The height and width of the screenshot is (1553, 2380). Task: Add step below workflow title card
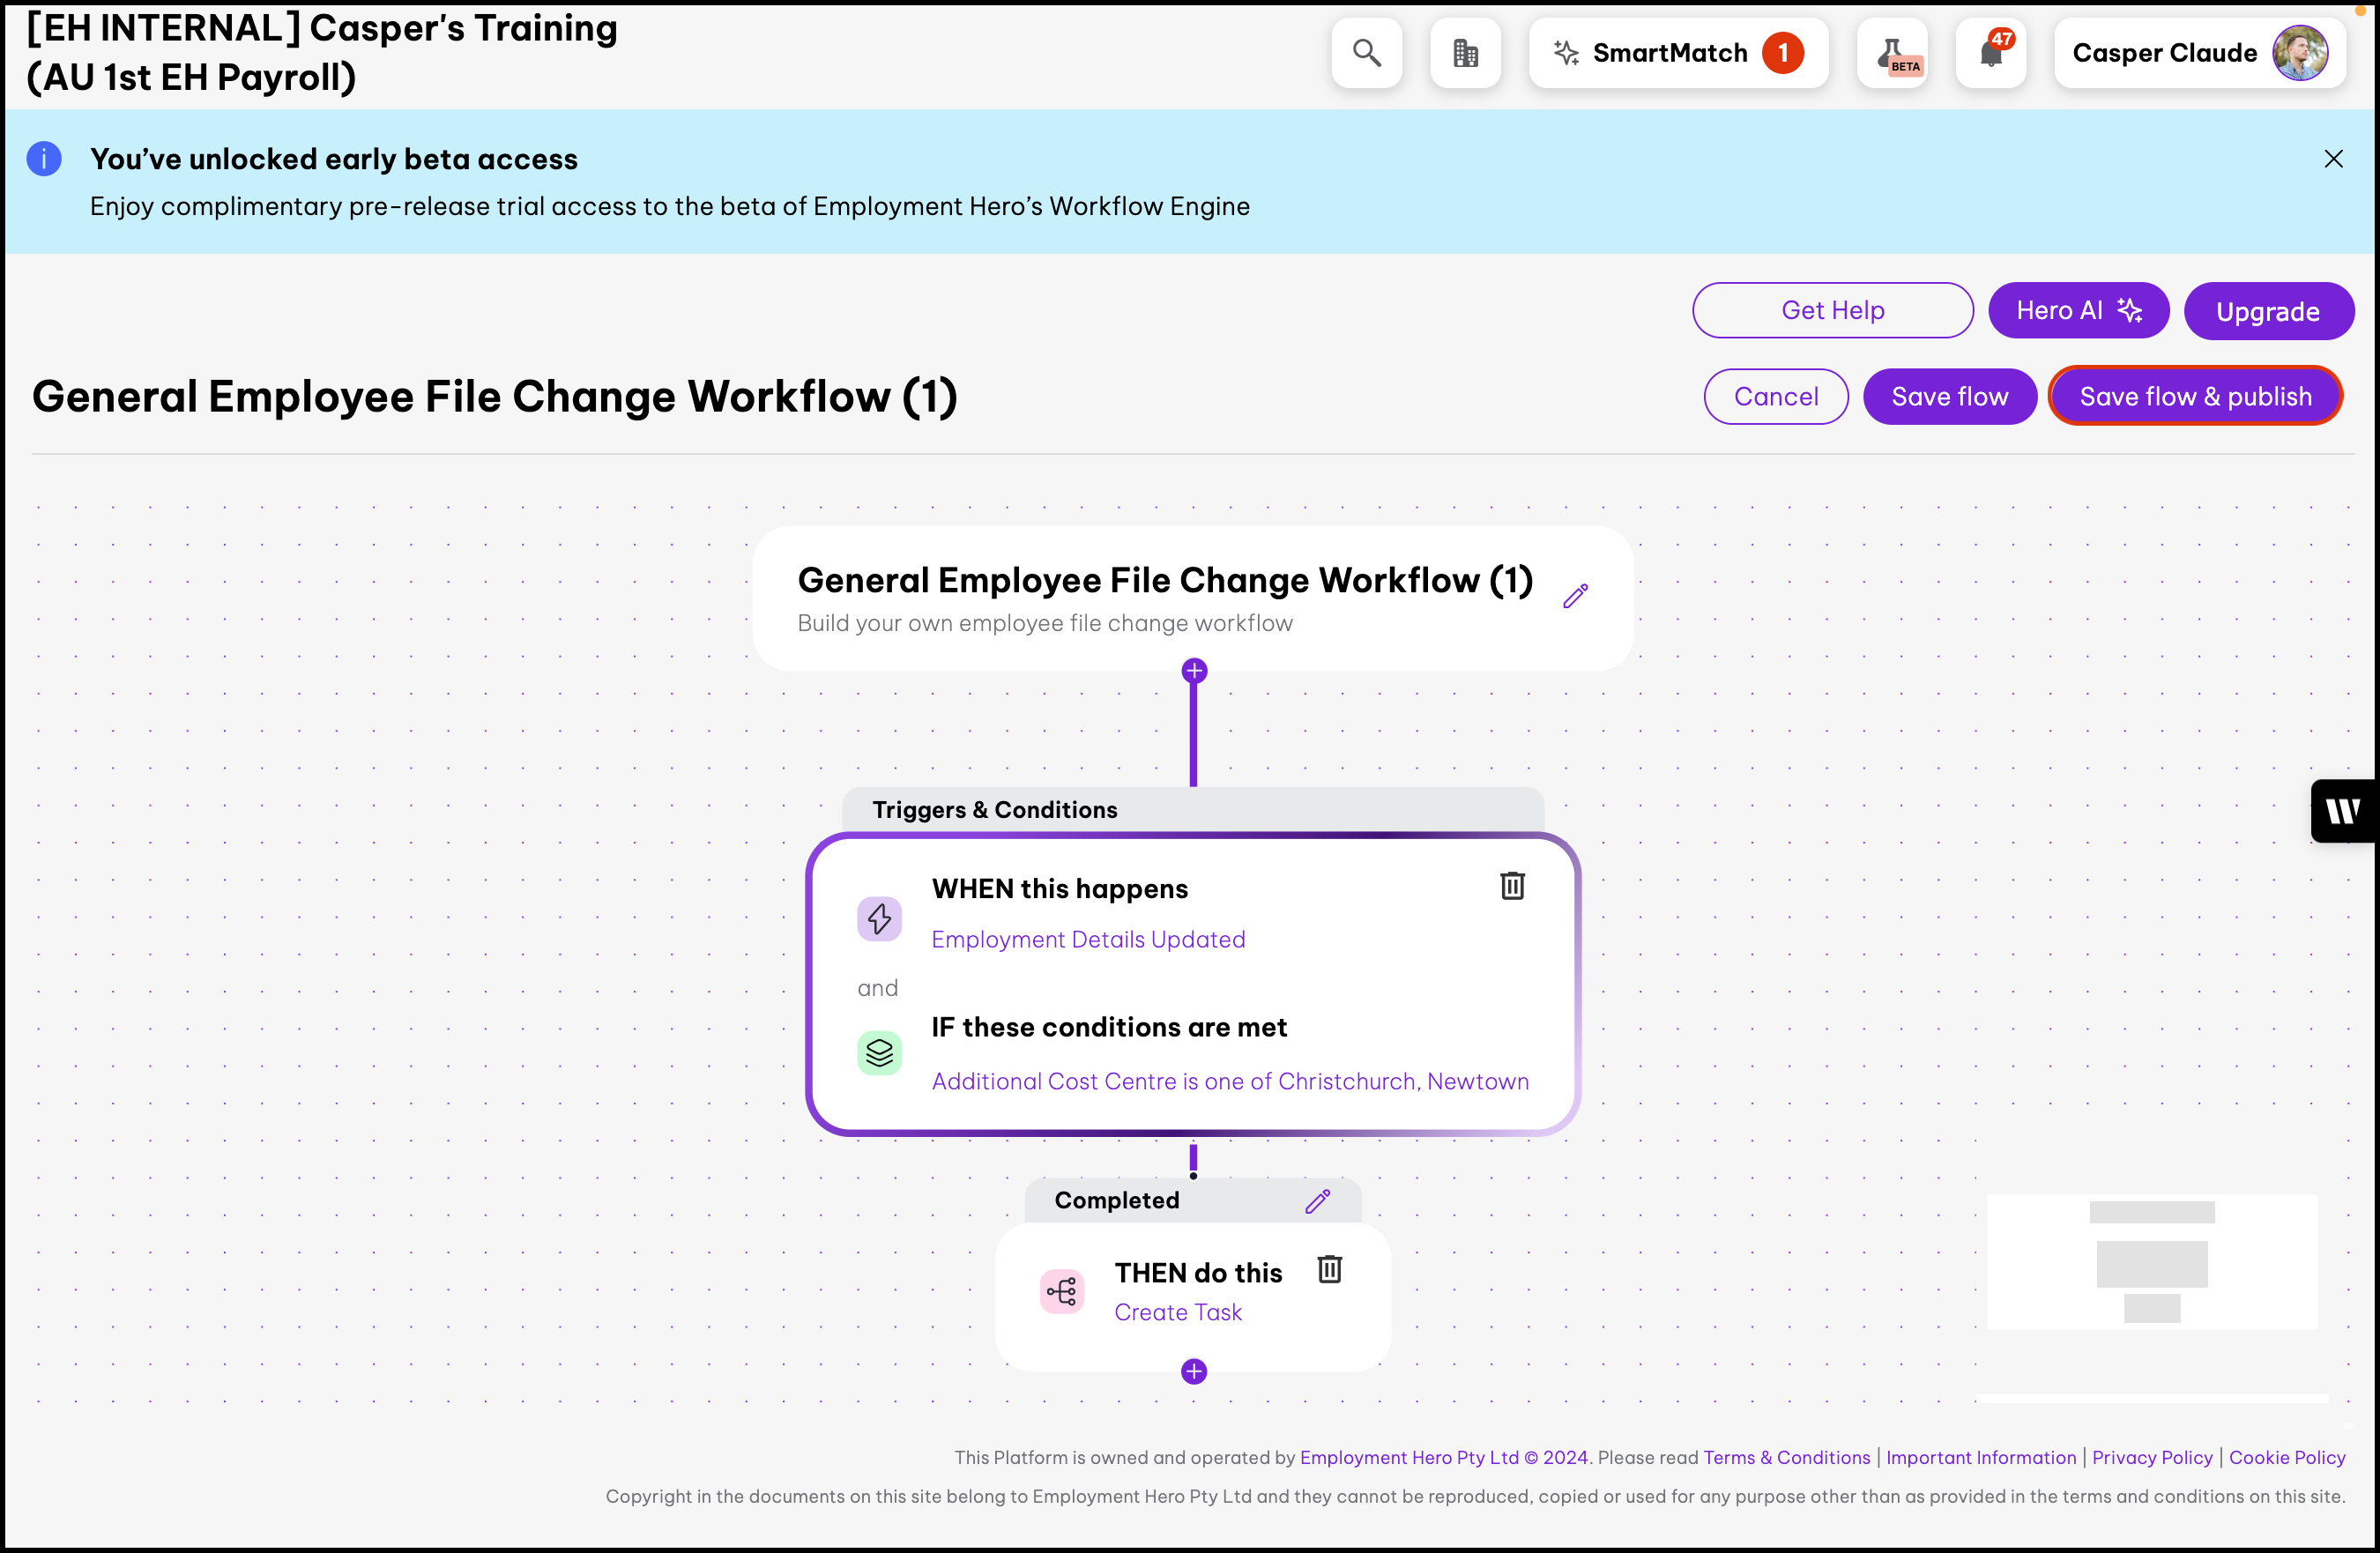[1194, 671]
